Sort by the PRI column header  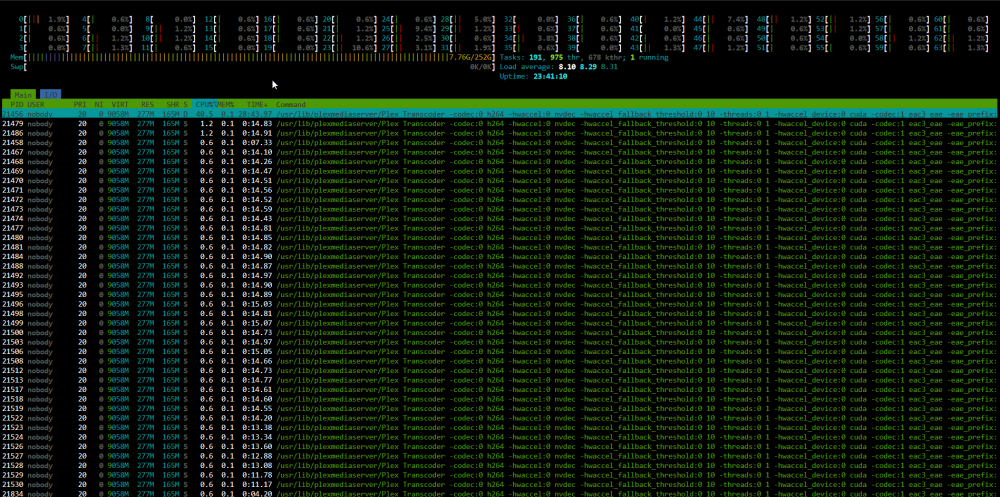pos(80,104)
